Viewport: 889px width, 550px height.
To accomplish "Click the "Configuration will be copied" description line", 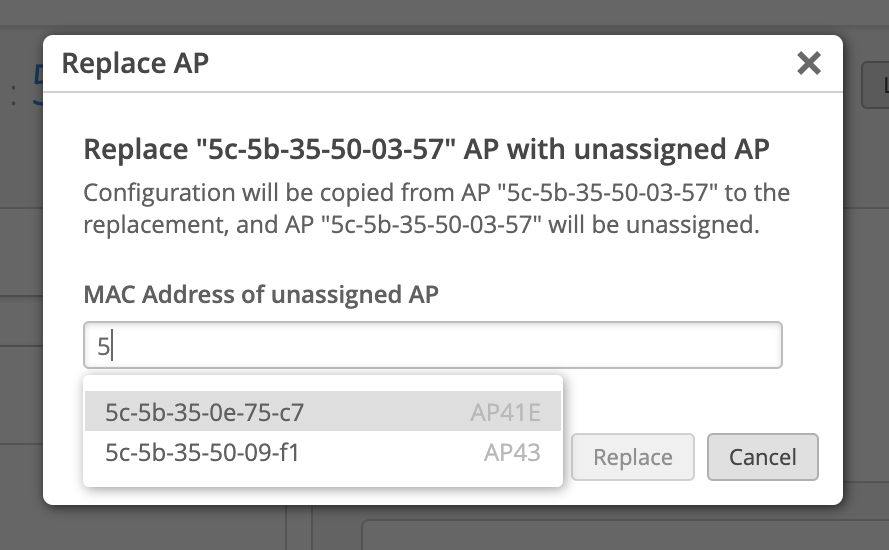I will (x=436, y=192).
